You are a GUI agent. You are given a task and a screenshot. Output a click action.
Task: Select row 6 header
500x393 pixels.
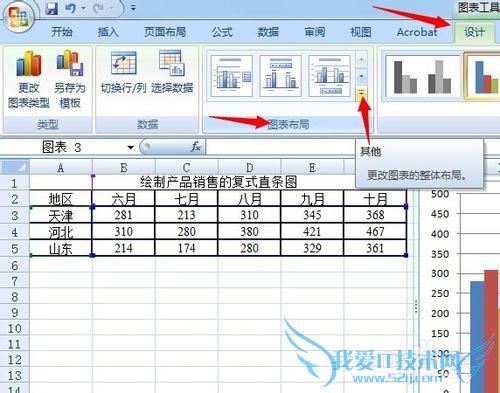(x=15, y=265)
